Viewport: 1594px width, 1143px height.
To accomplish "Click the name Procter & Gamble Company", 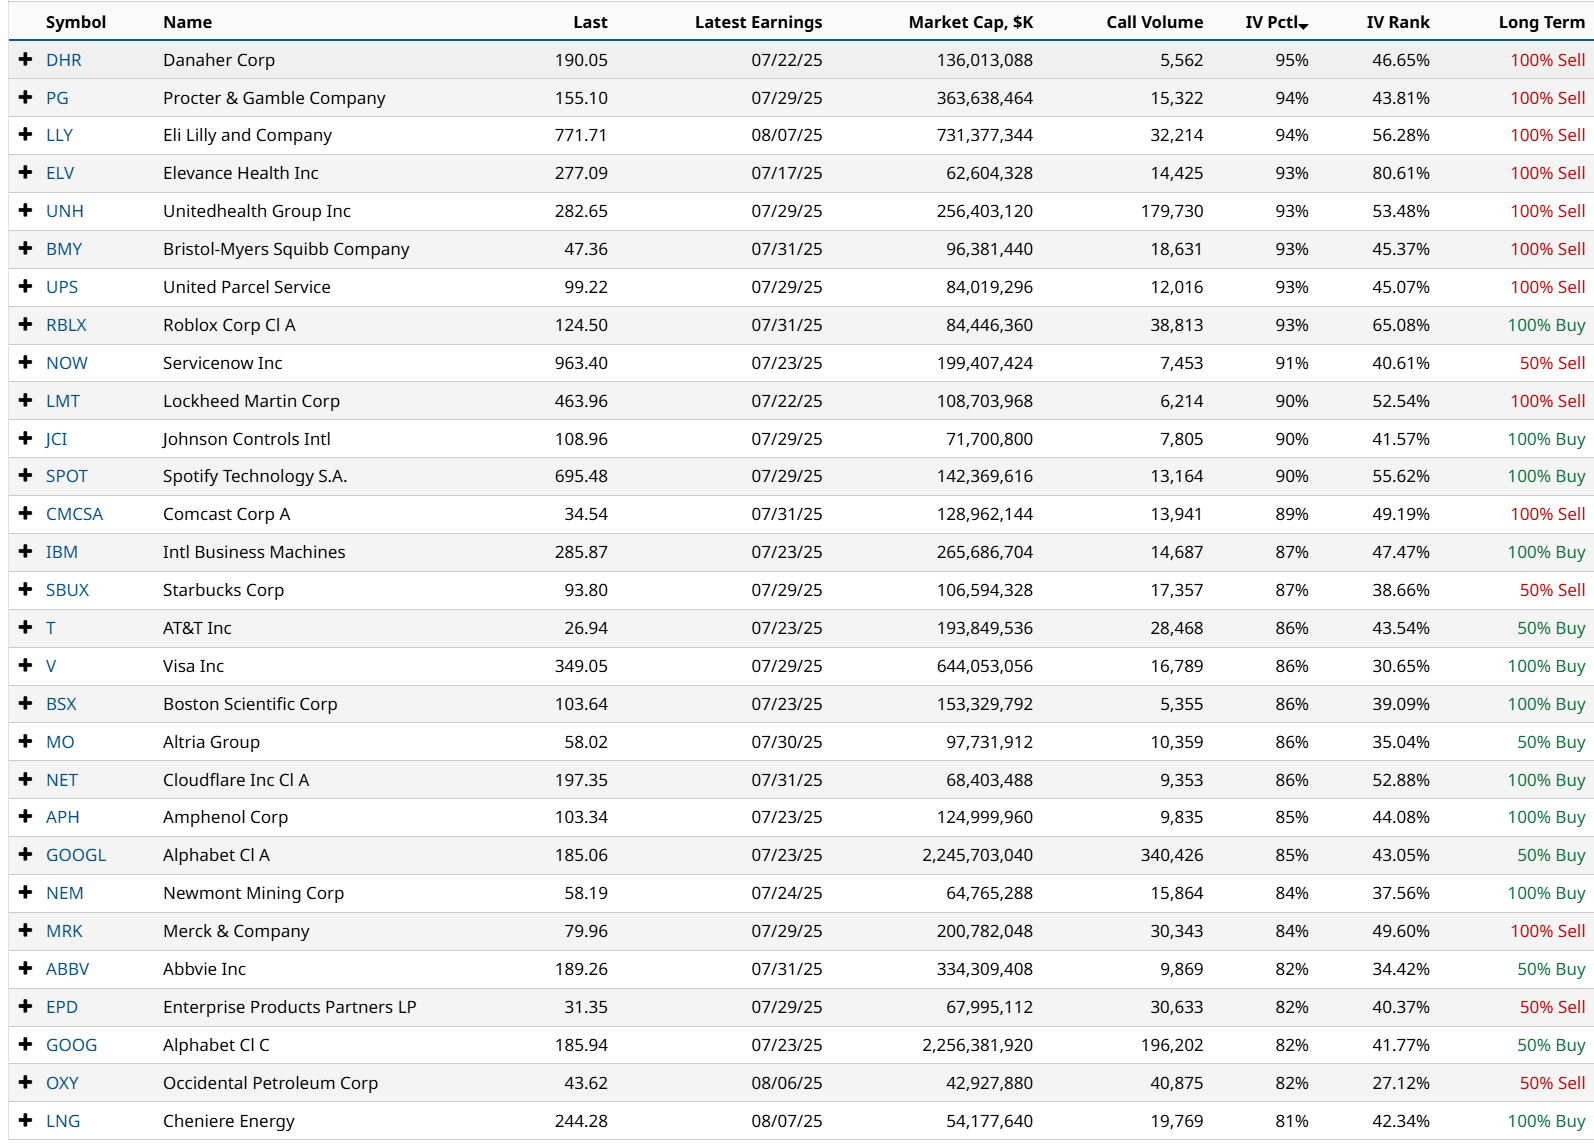I will (x=274, y=98).
